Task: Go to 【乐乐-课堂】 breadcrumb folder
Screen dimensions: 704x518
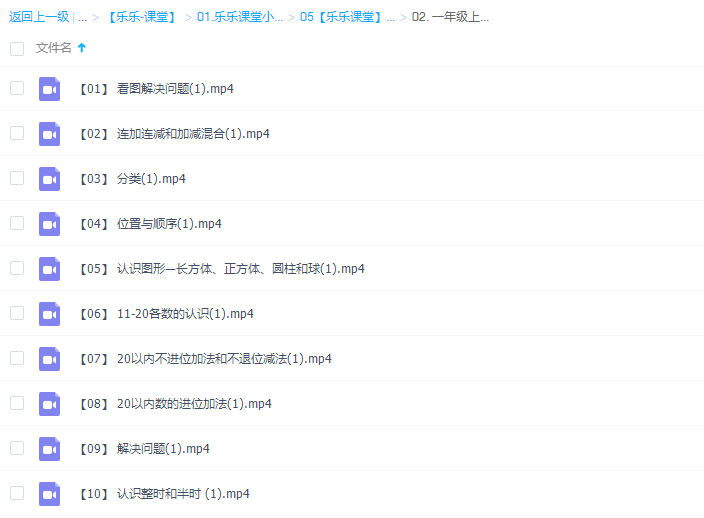Action: tap(141, 17)
